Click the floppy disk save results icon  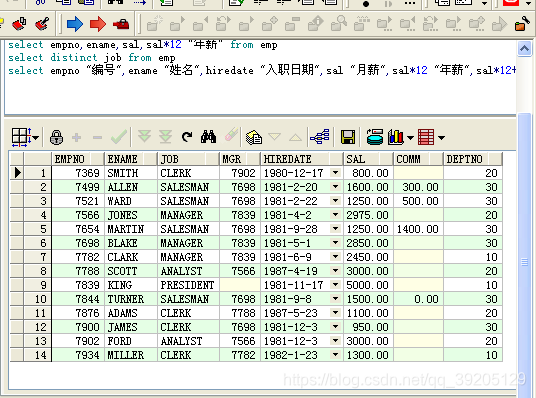click(x=348, y=137)
